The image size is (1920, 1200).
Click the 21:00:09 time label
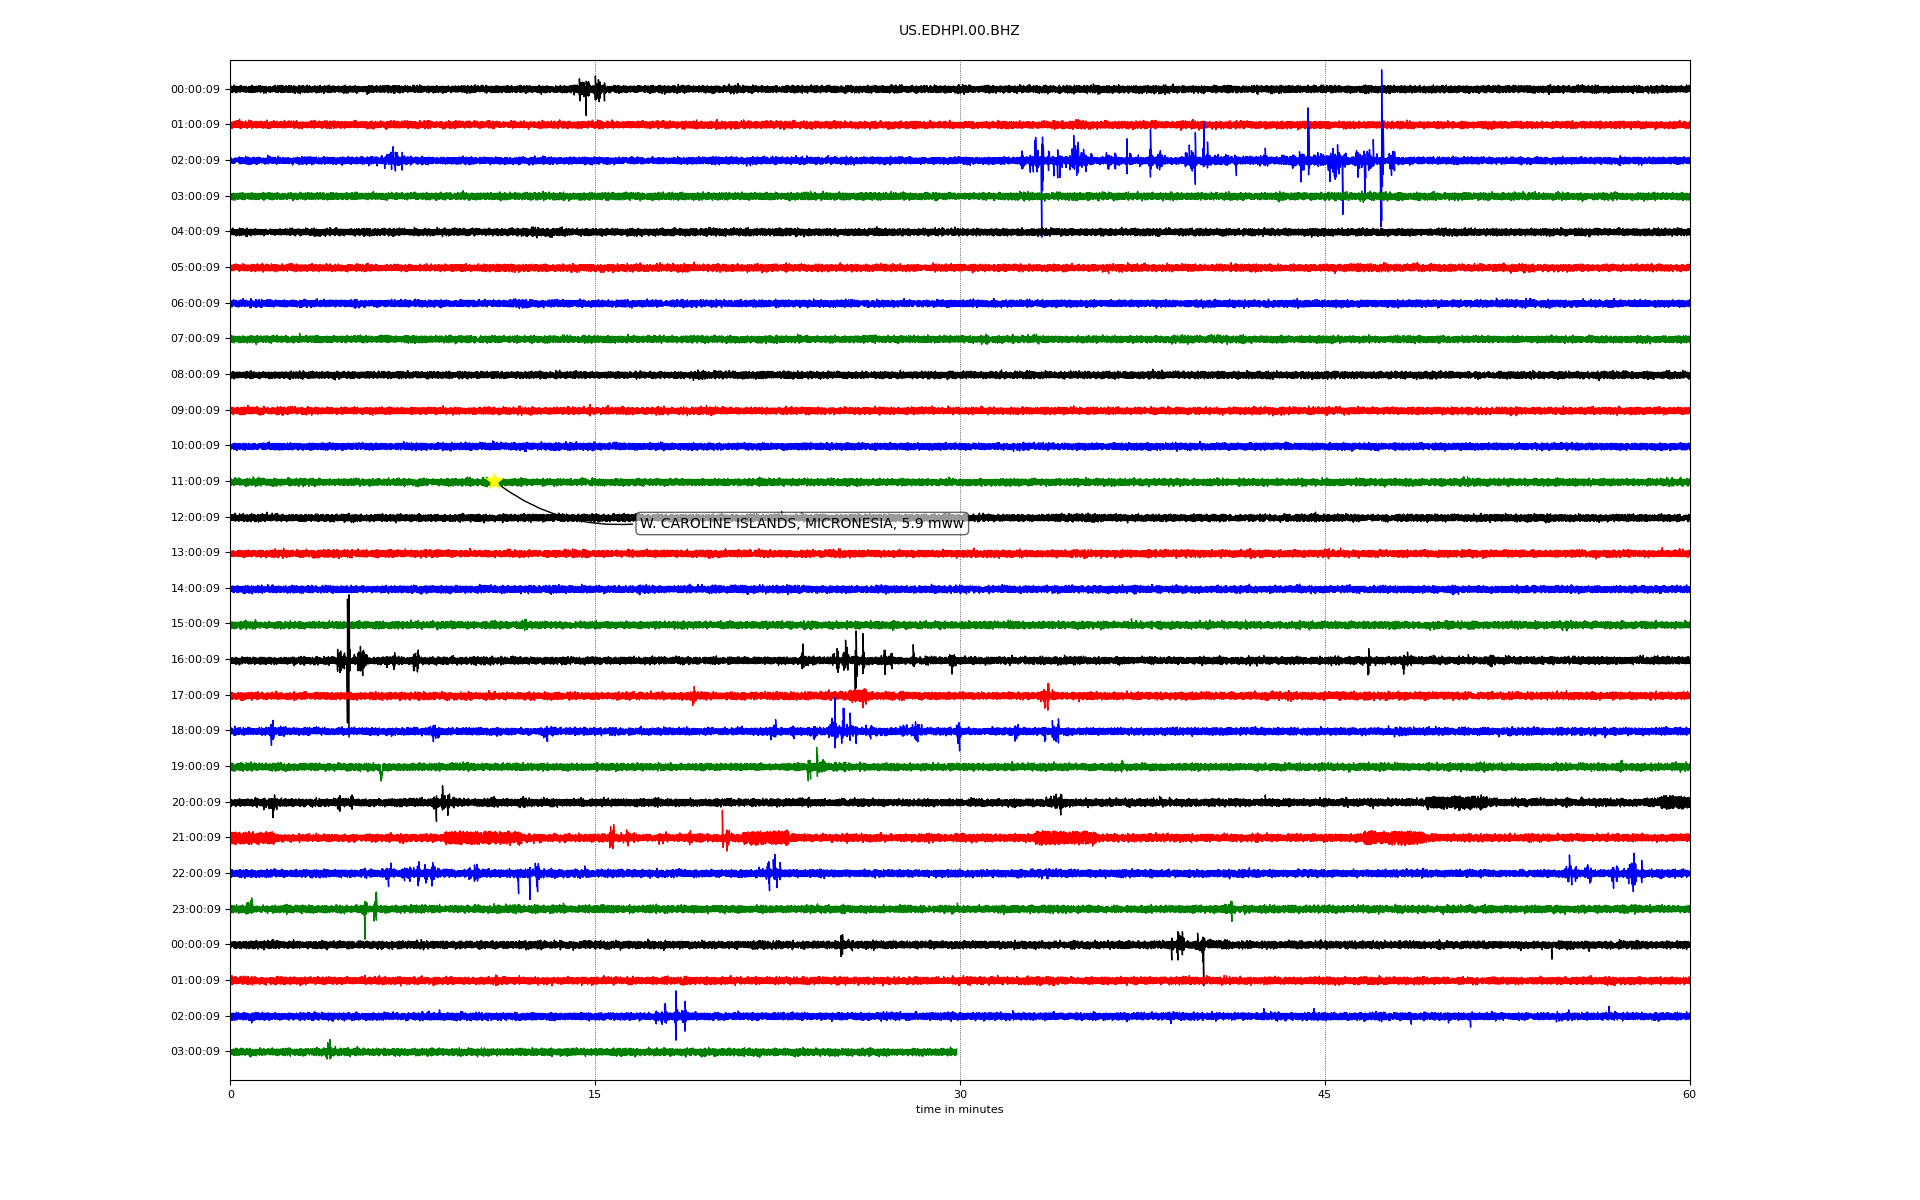coord(195,838)
